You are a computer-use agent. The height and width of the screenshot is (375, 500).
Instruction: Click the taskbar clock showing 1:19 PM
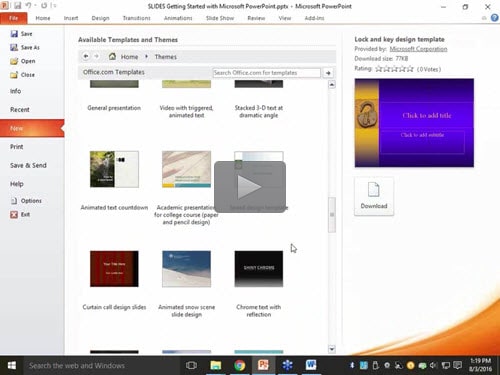click(x=480, y=365)
